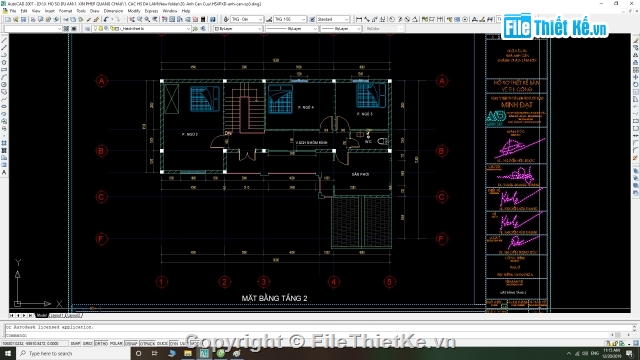The height and width of the screenshot is (360, 640).
Task: Select the Line tool in Draw toolbar
Action: coord(4,40)
